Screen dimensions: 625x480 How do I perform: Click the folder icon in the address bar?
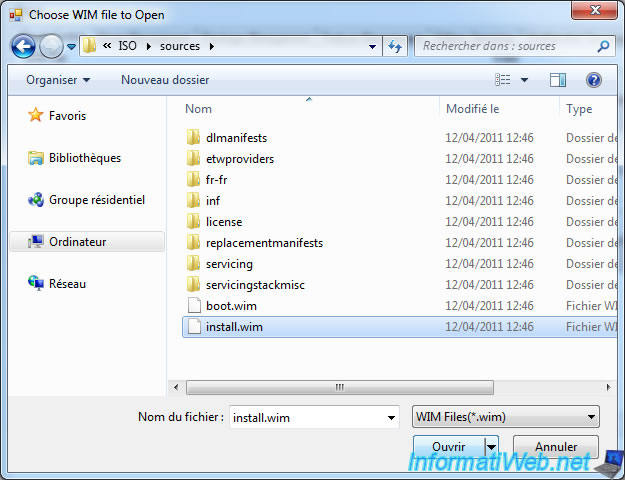(89, 45)
